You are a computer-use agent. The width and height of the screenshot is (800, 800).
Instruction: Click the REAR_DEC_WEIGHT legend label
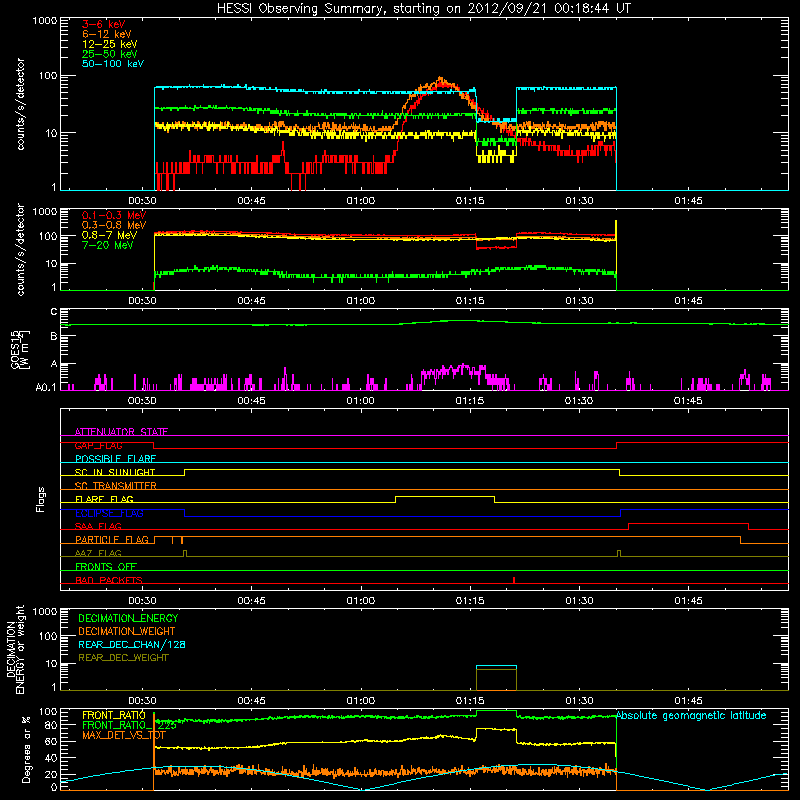pos(123,658)
